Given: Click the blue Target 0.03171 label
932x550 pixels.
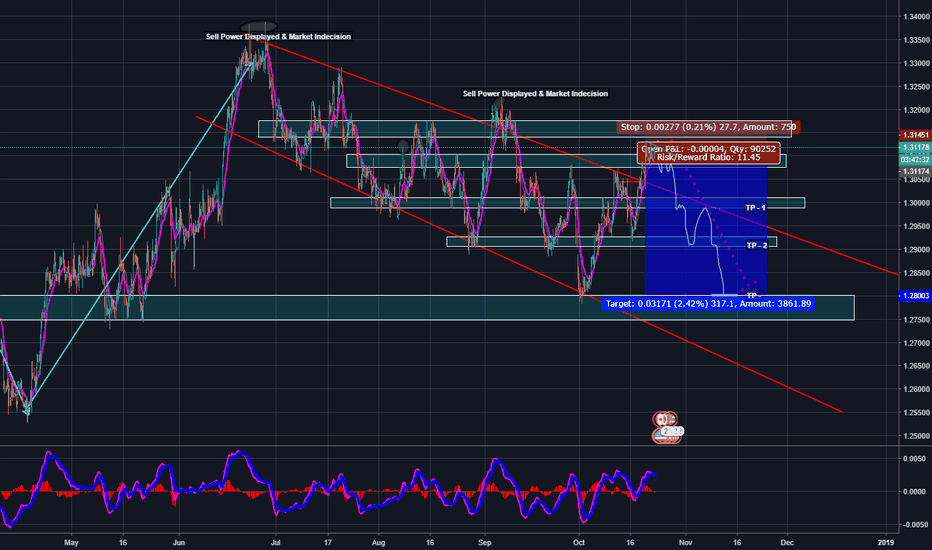Looking at the screenshot, I should [x=708, y=304].
